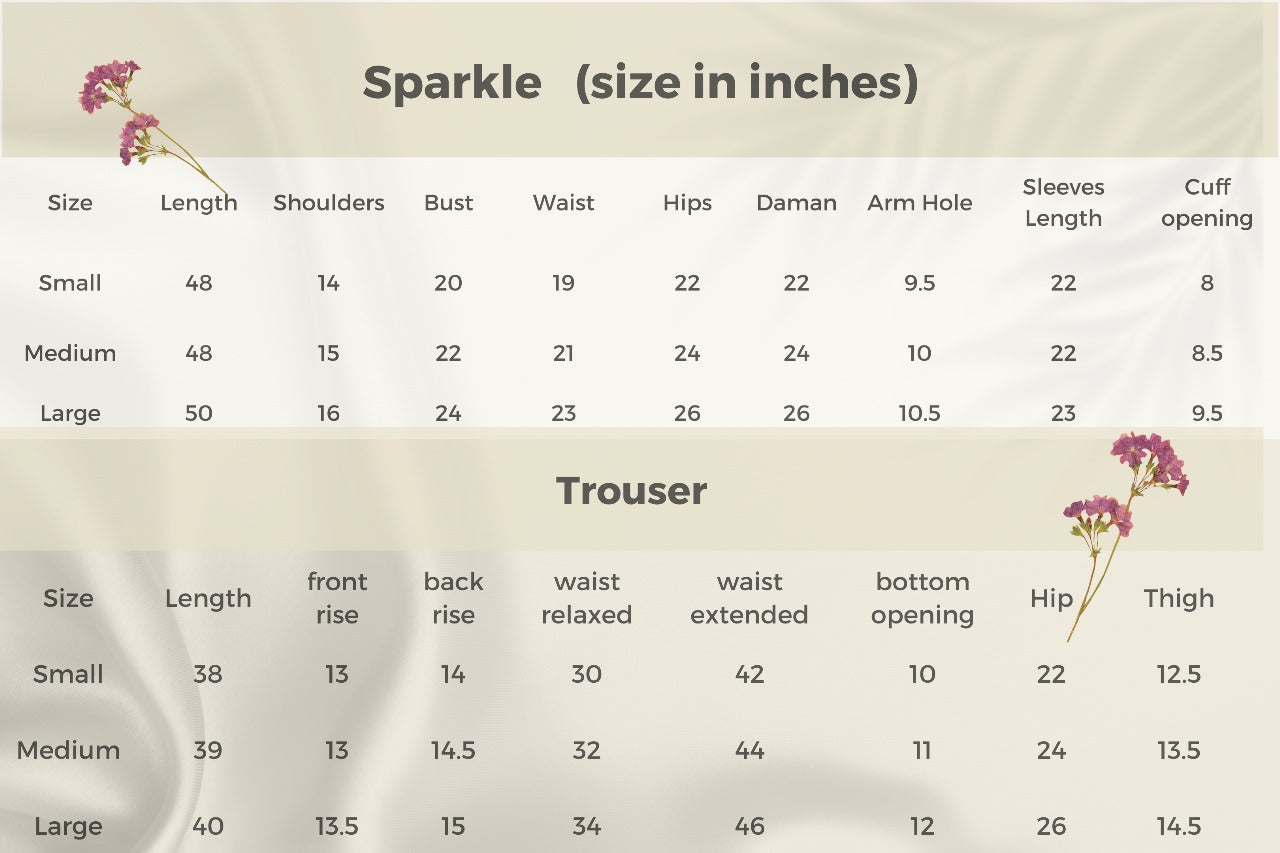Click the Daman column header
Screen dimensions: 1280x853
click(x=796, y=203)
